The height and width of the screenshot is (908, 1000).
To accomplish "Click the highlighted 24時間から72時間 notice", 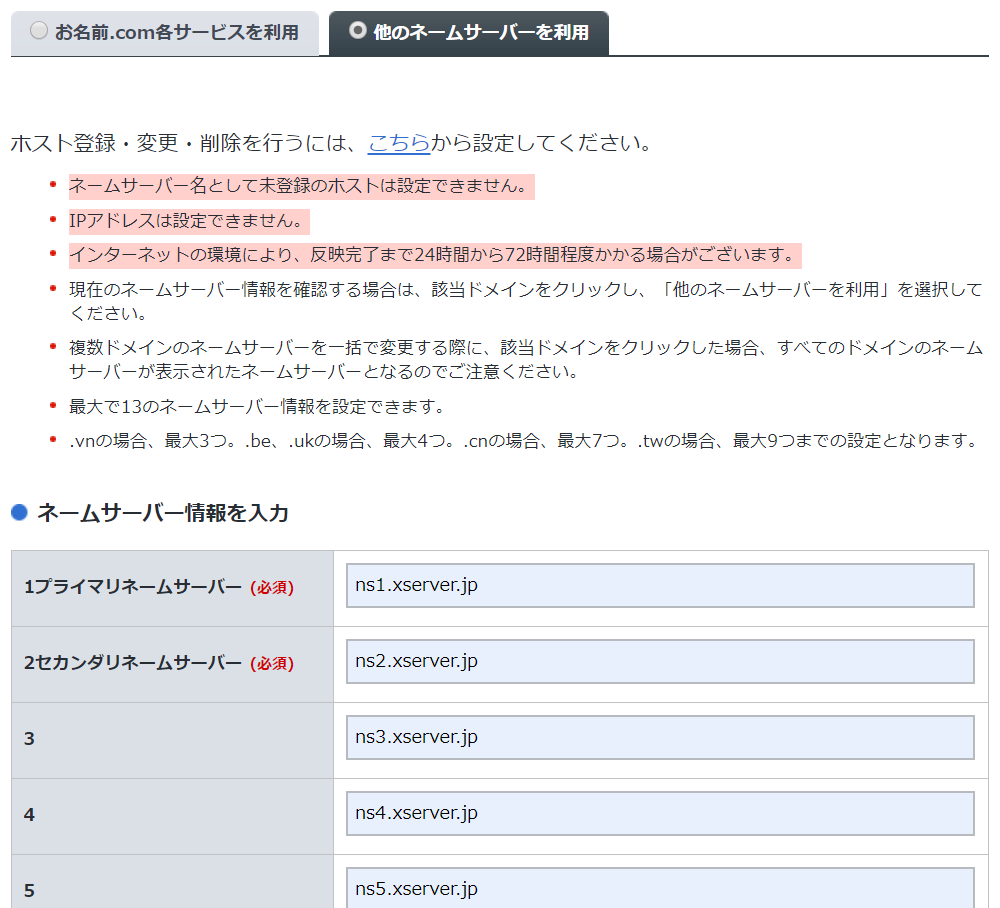I will [x=434, y=255].
